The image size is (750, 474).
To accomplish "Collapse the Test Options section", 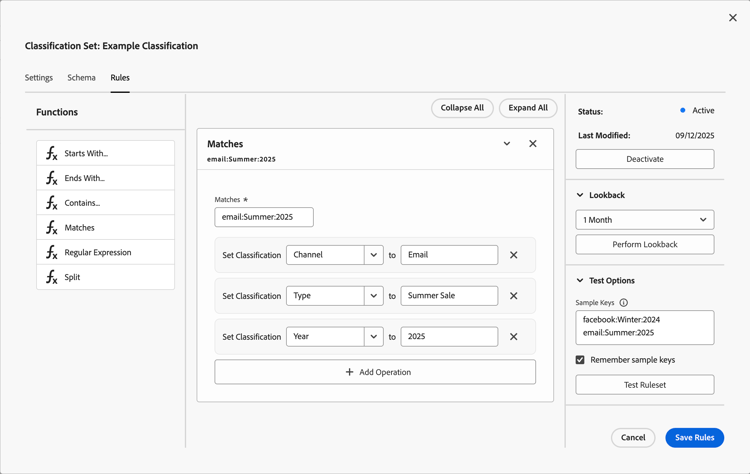I will (x=580, y=281).
